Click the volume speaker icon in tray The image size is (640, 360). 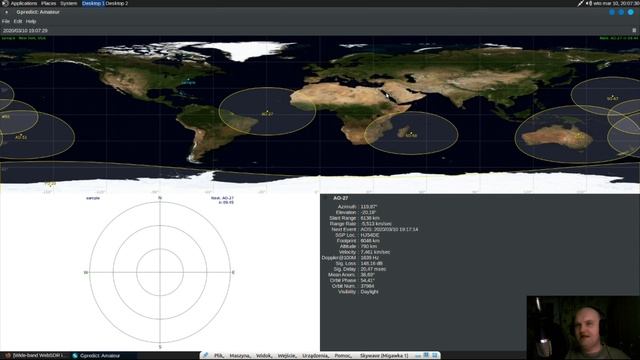(x=589, y=3)
